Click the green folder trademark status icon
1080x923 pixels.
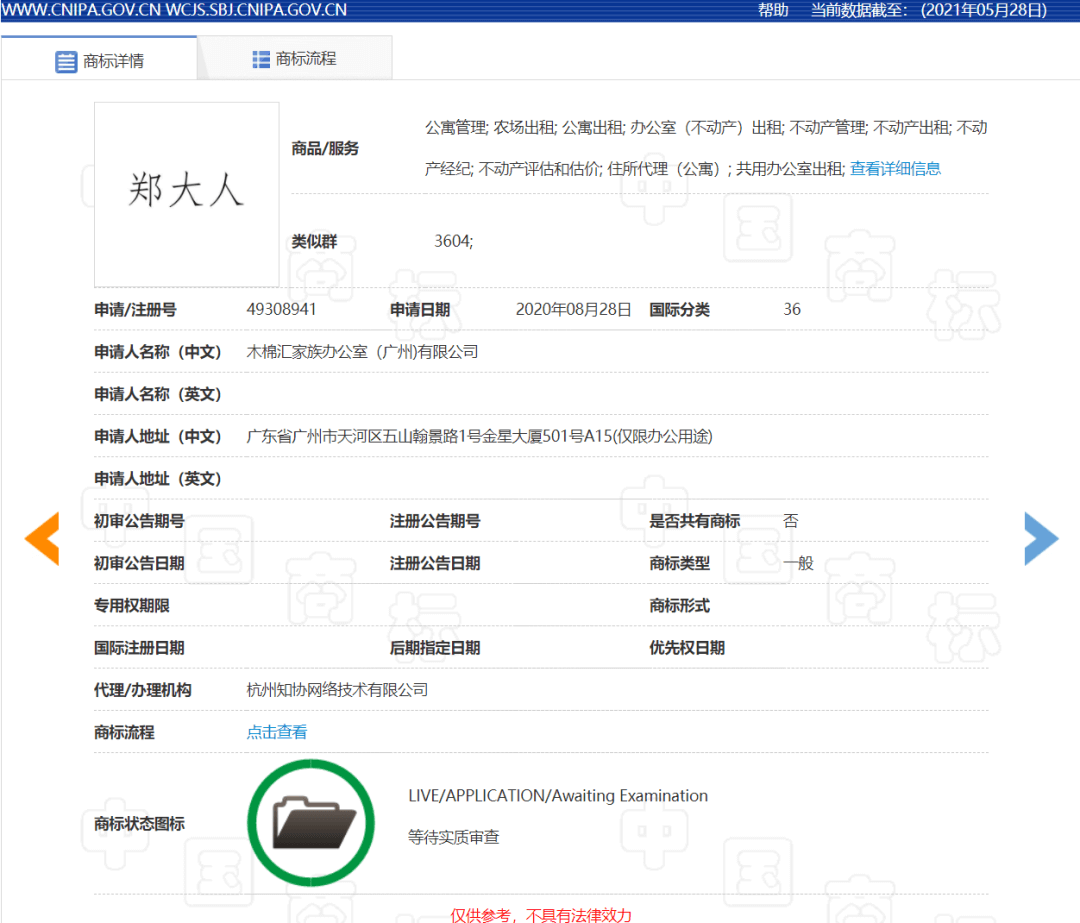(x=311, y=822)
